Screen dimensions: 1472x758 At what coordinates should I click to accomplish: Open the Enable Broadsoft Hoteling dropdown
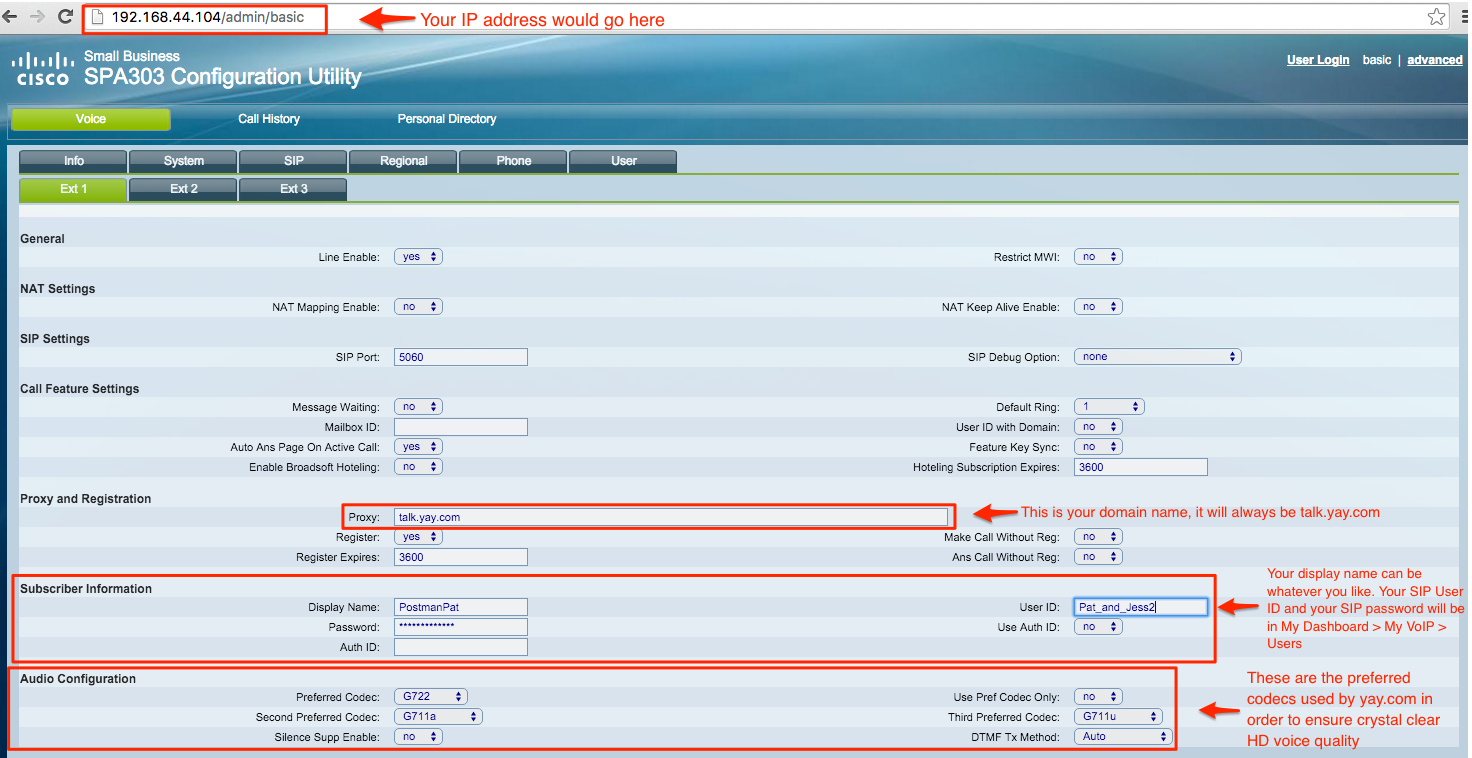click(x=418, y=467)
